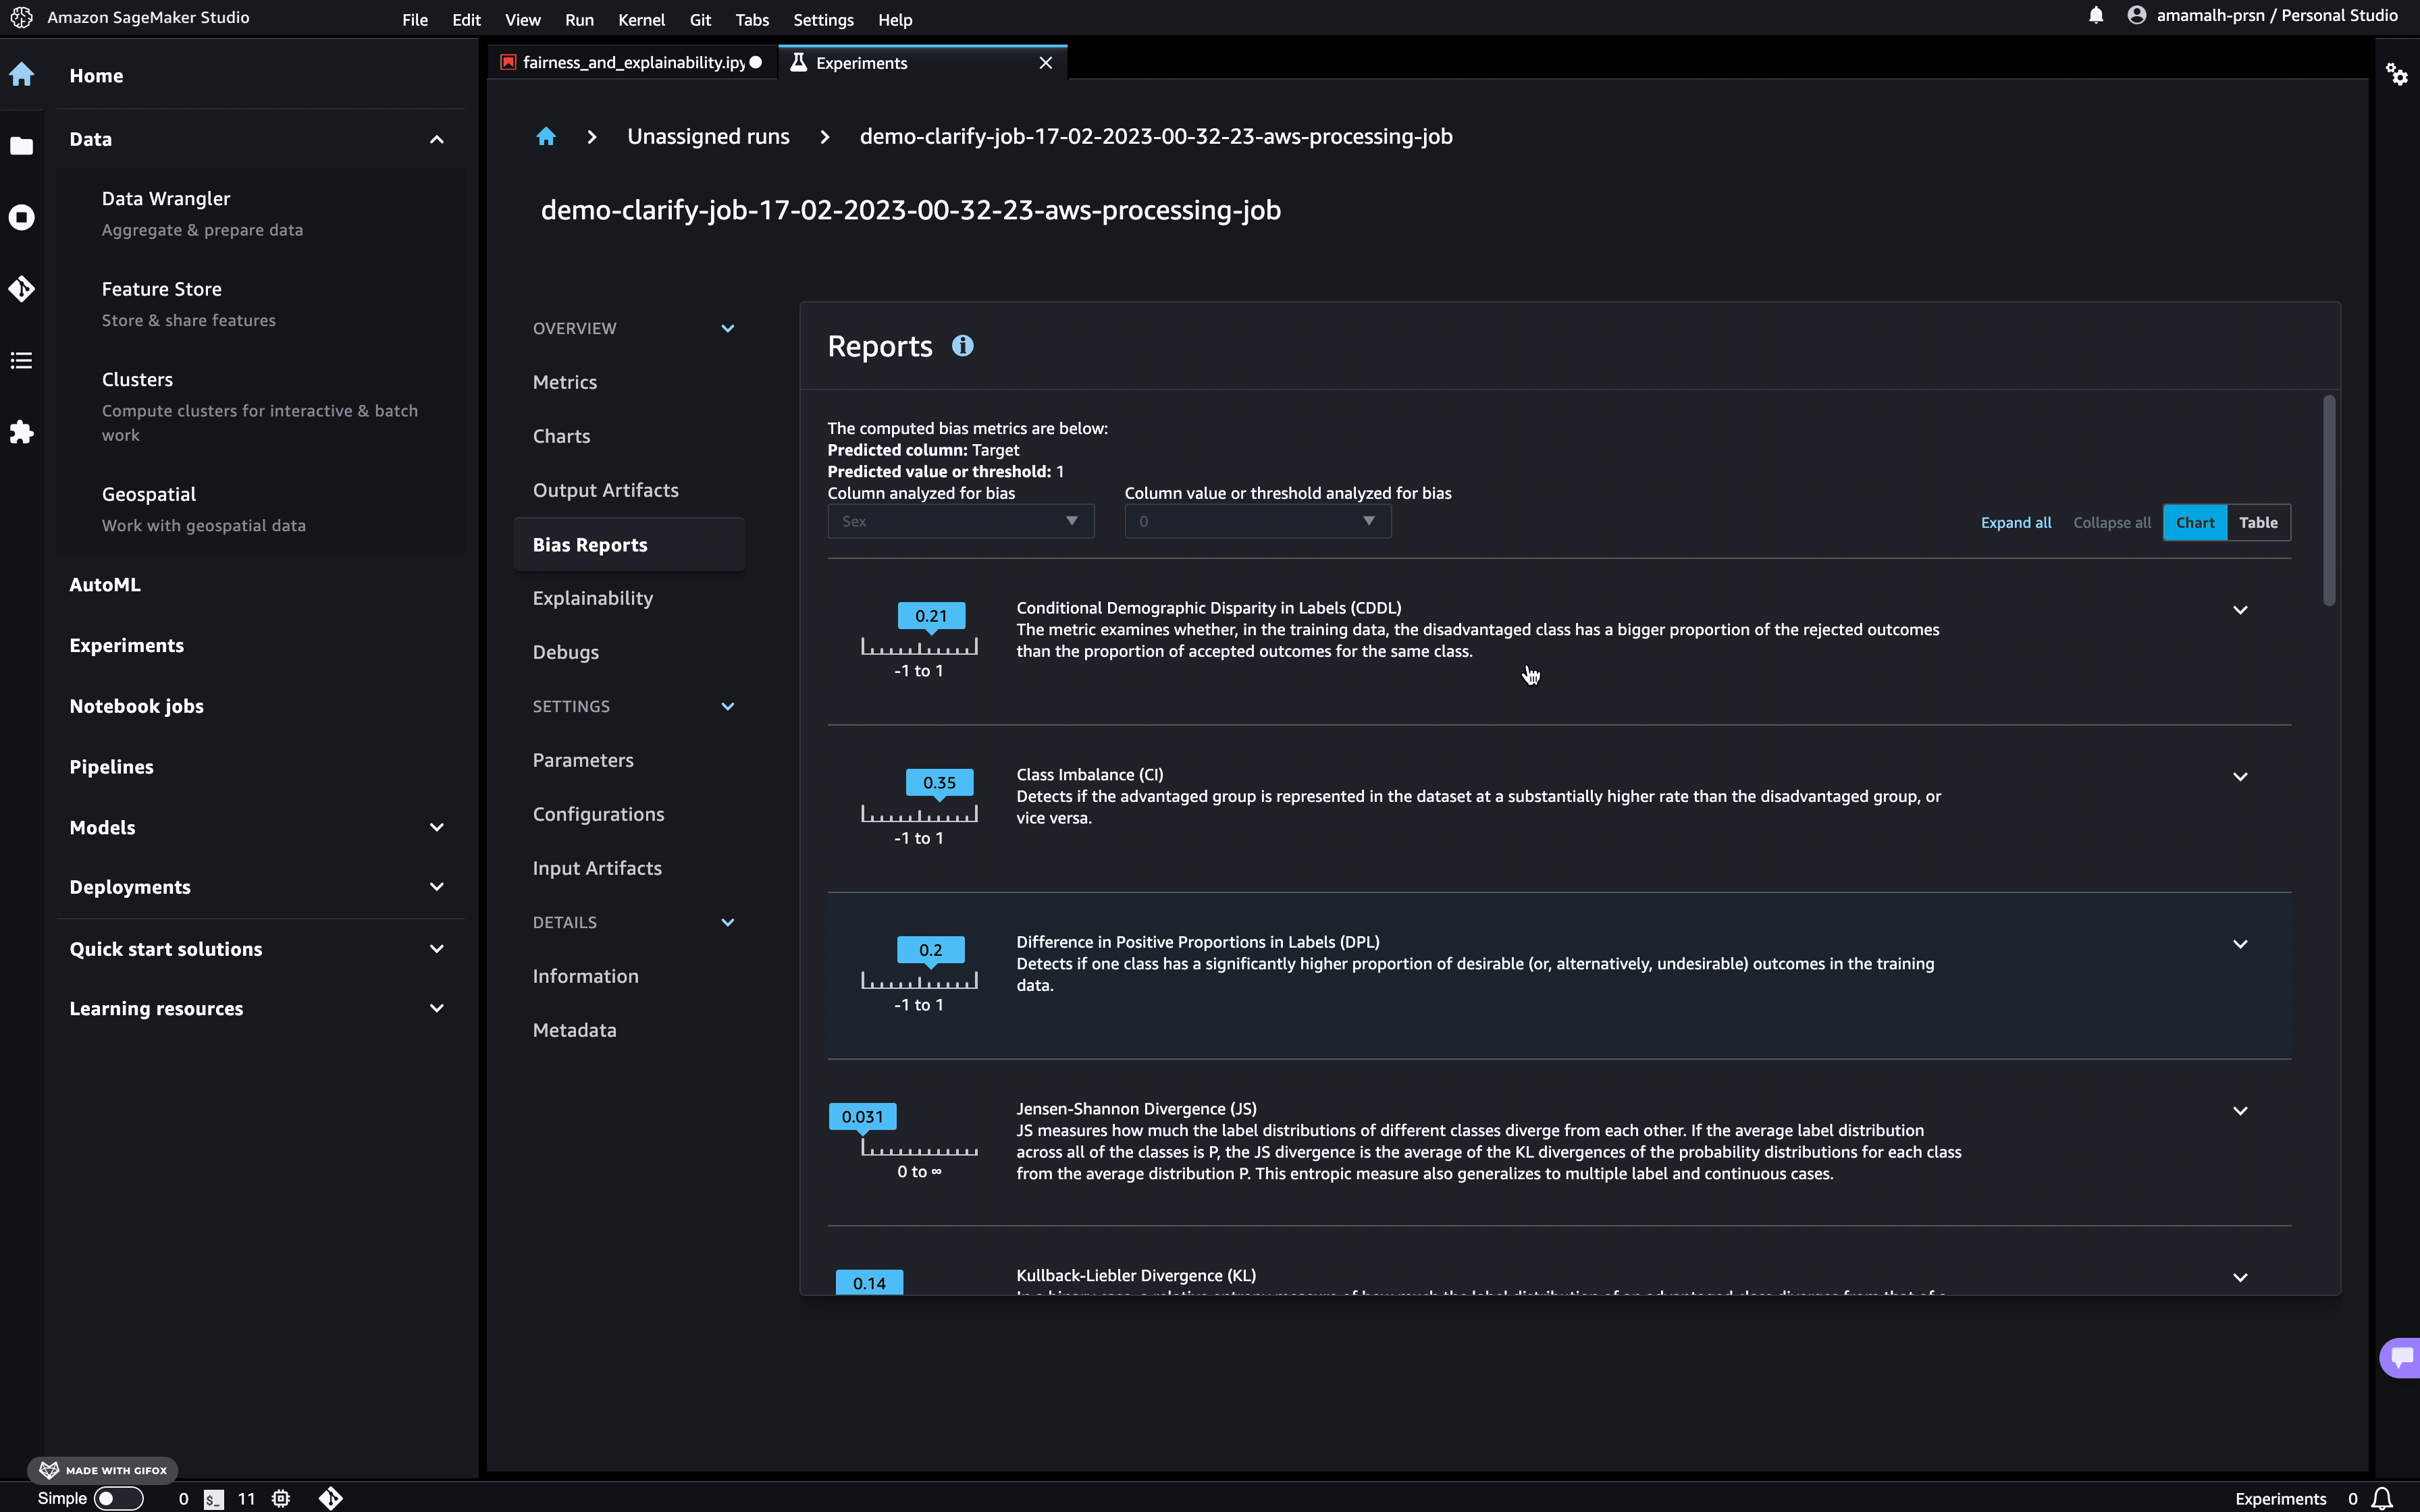
Task: Switch to the fairness_and_explainability notebook tab
Action: click(x=632, y=63)
